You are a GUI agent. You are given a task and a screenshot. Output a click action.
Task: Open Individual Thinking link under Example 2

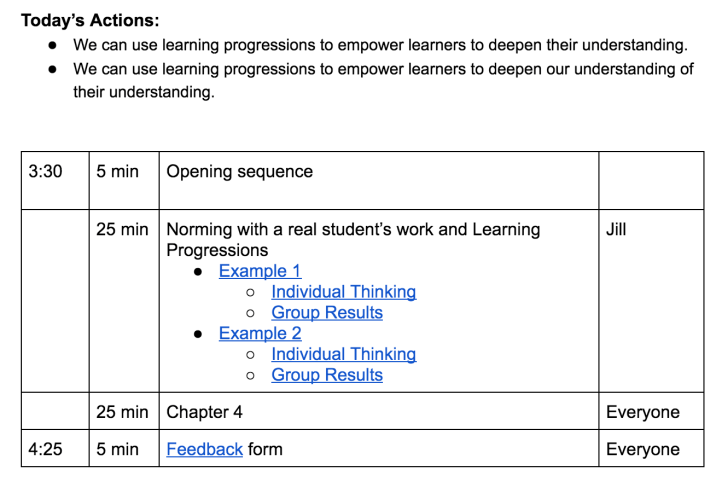tap(343, 354)
